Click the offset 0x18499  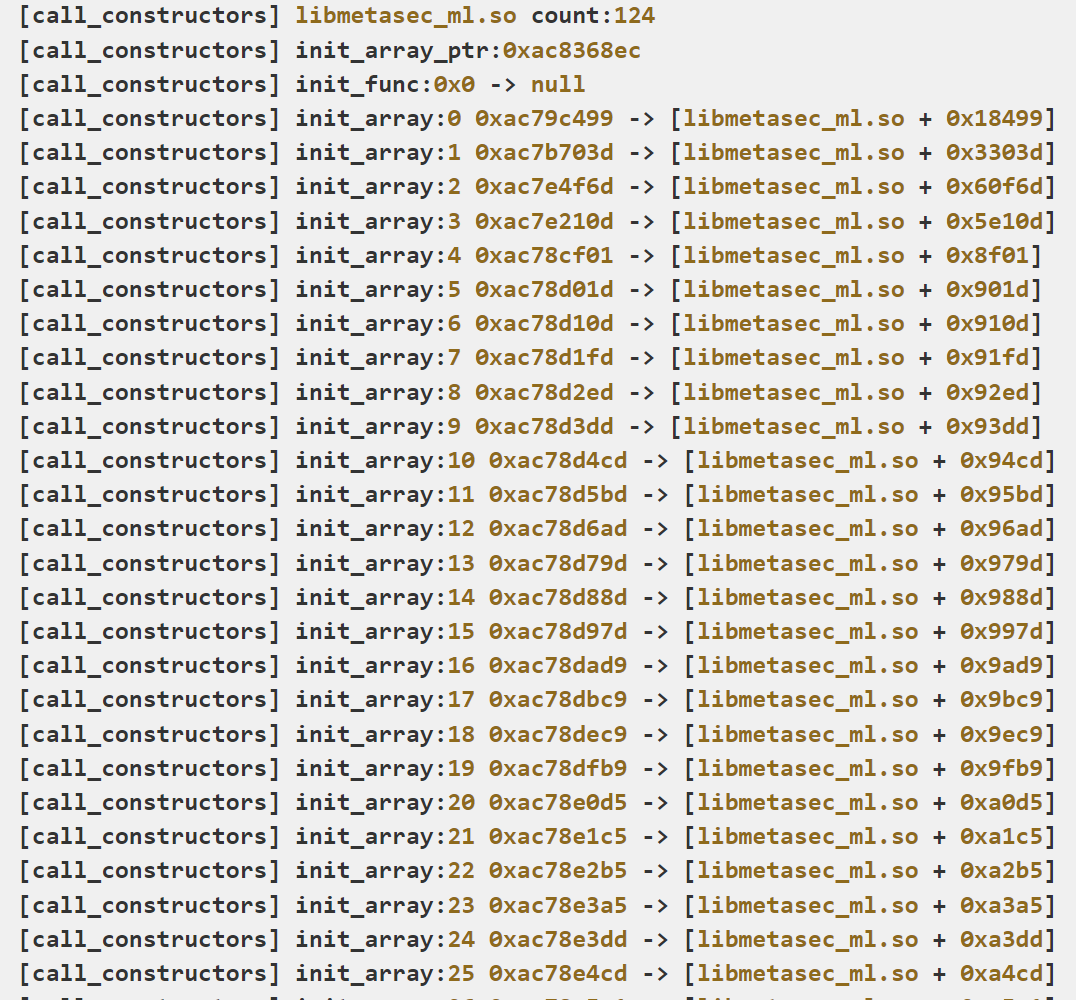[994, 118]
